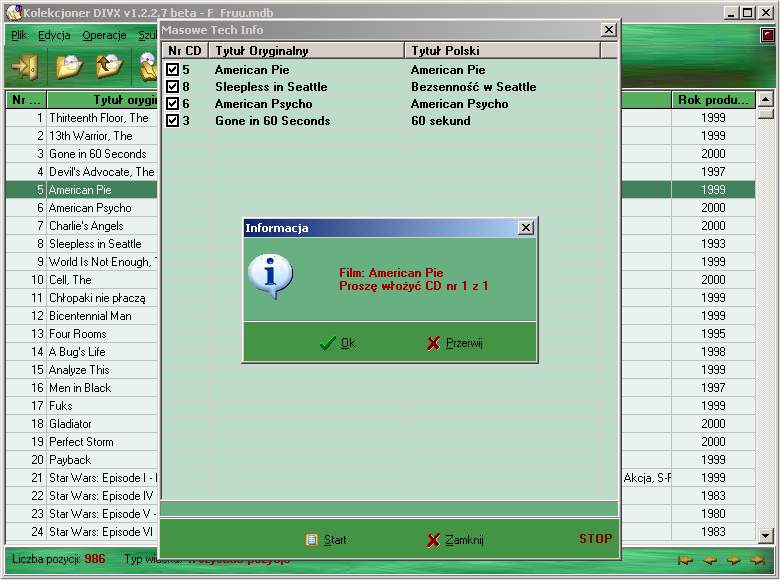Go to next record arrow icon
This screenshot has height=580, width=780.
[x=734, y=560]
